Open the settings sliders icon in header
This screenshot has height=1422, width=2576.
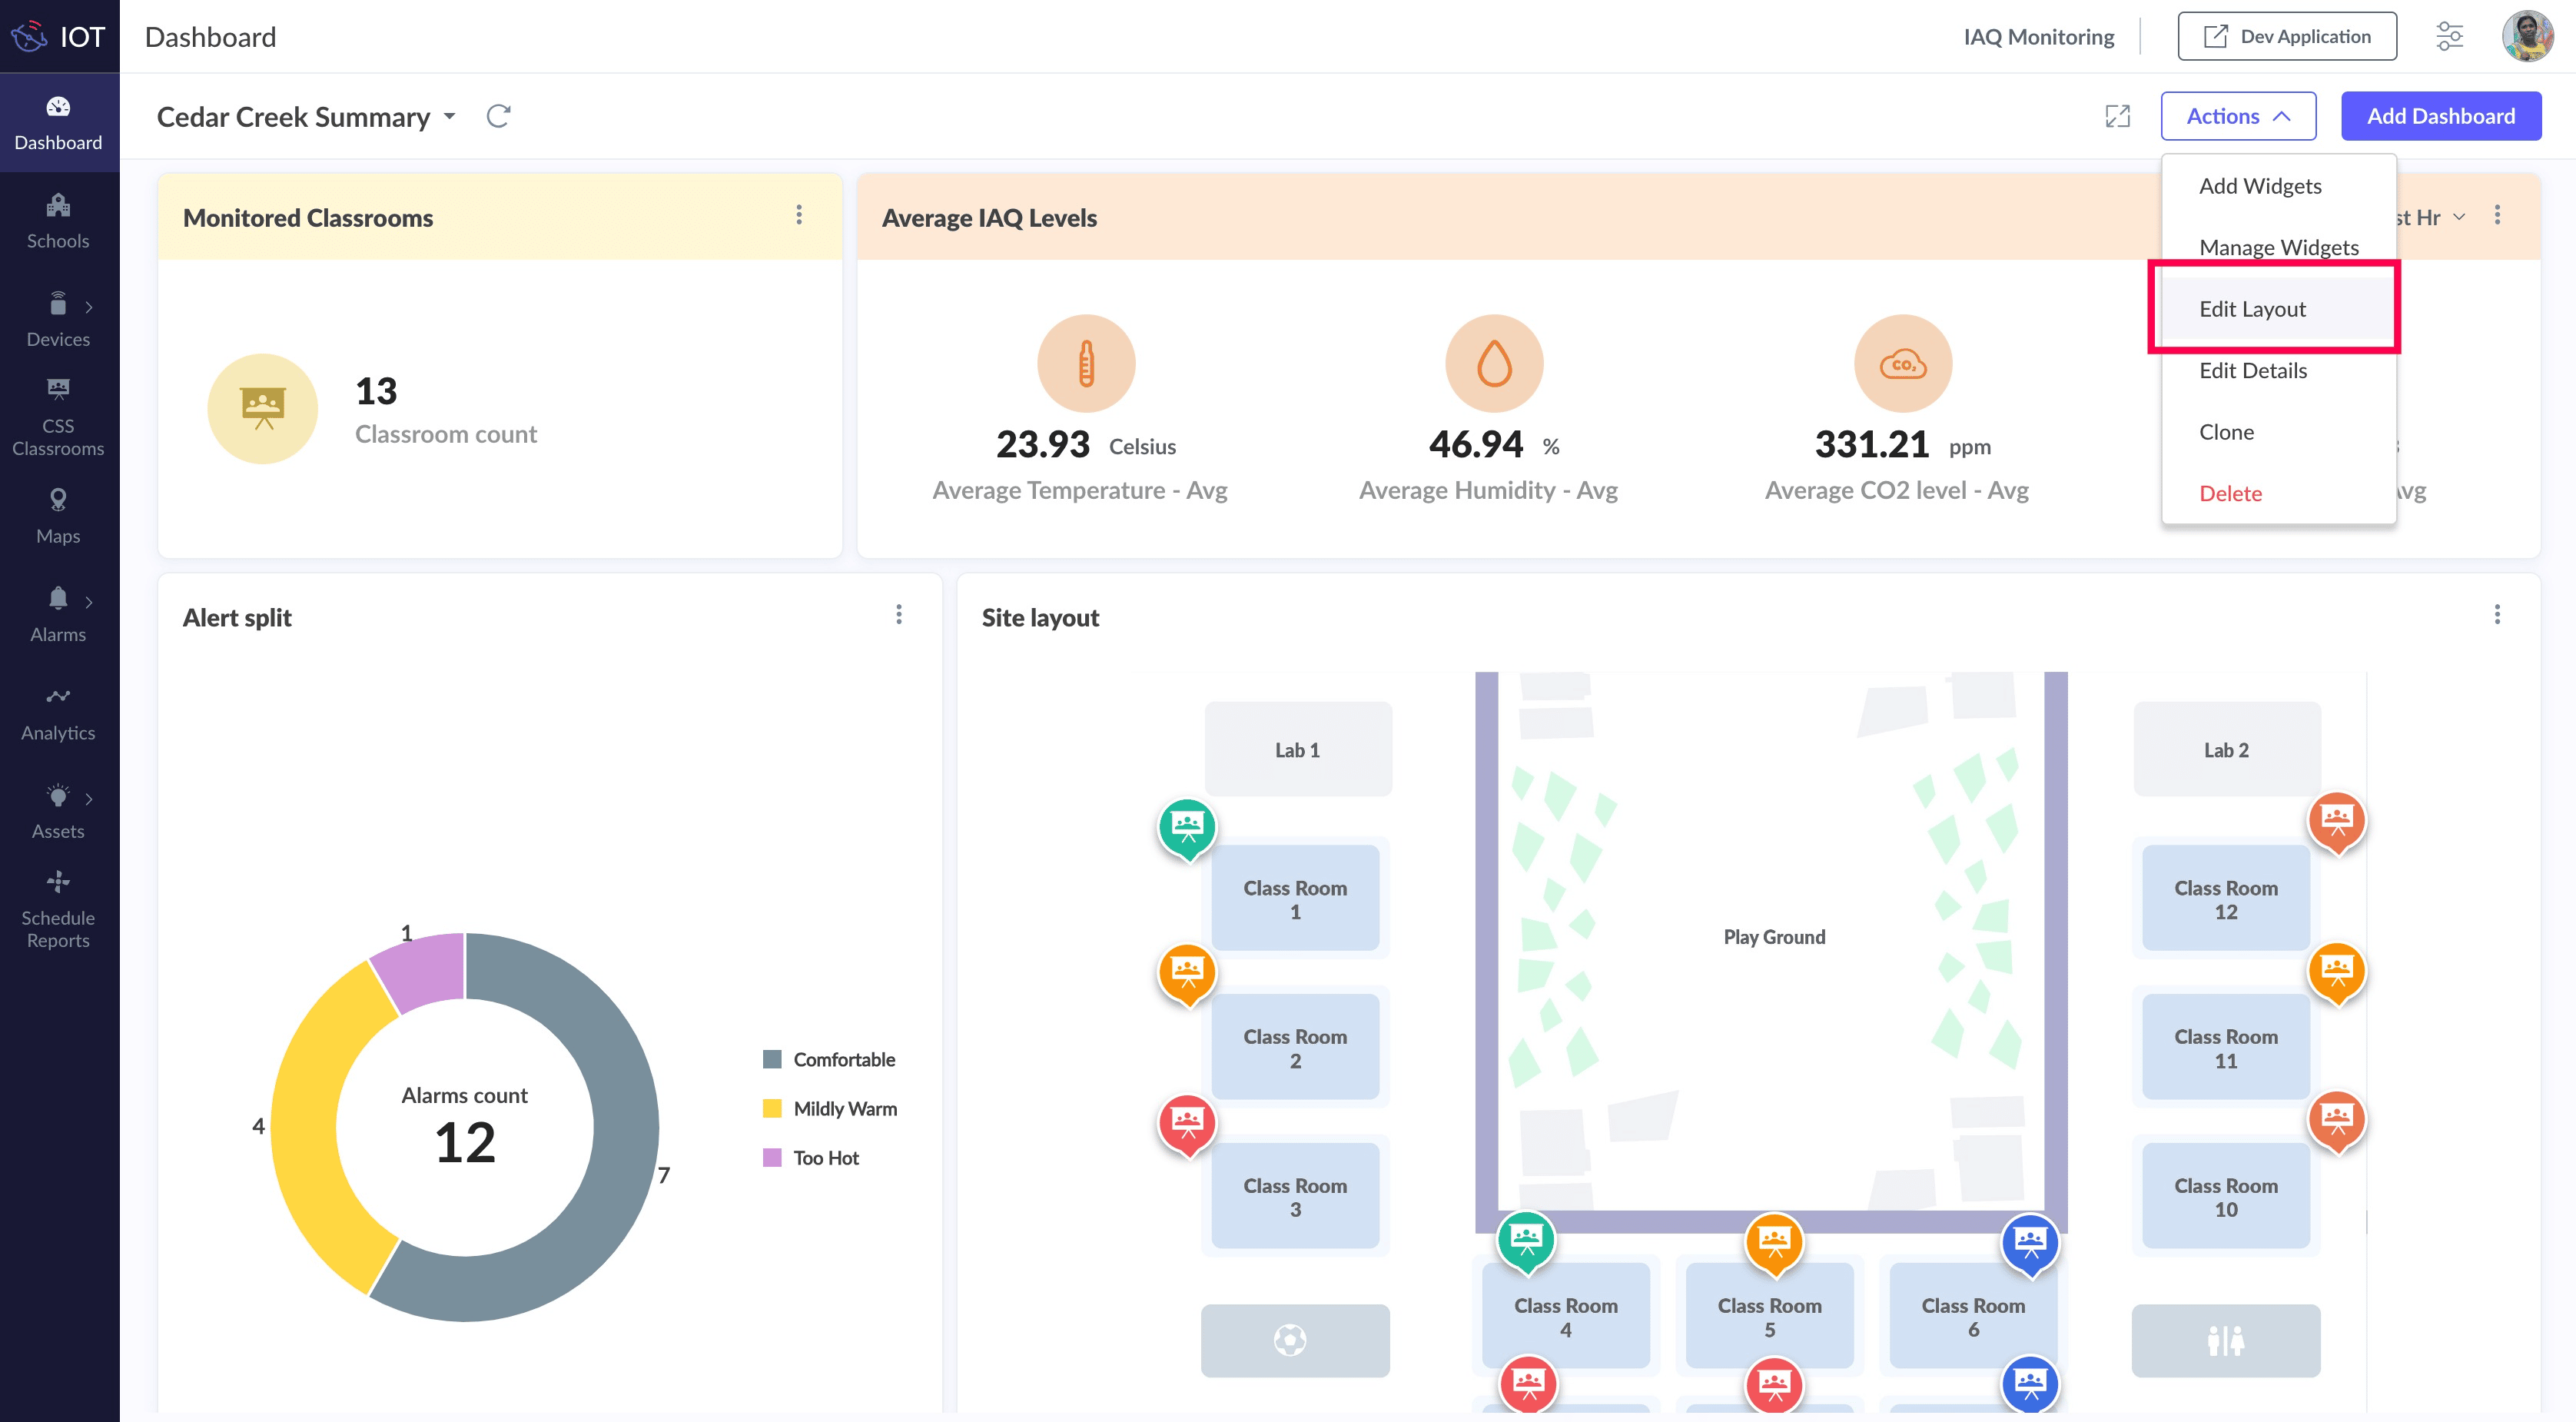tap(2449, 36)
